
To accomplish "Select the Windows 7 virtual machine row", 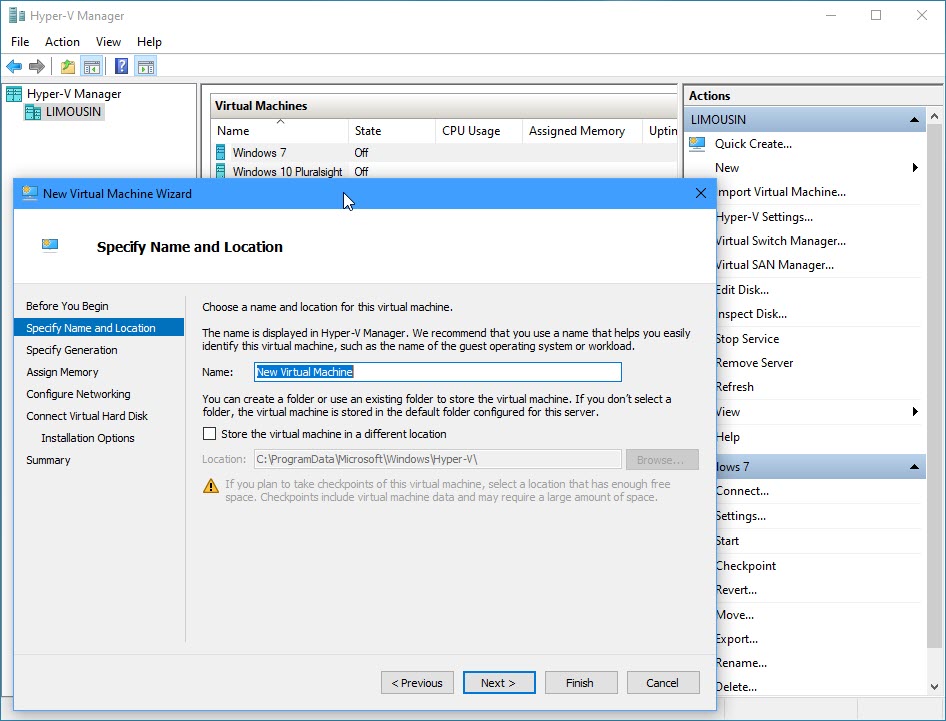I will pos(259,153).
